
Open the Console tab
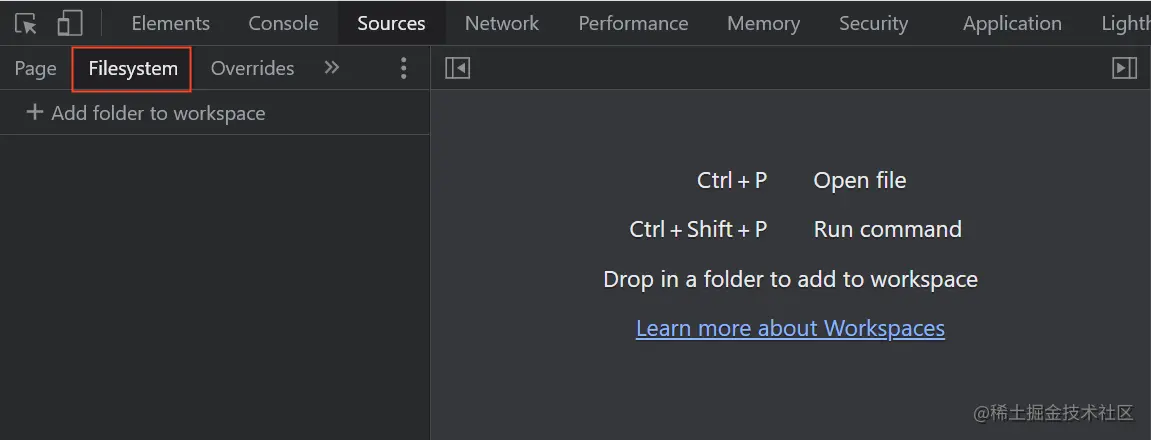click(283, 23)
